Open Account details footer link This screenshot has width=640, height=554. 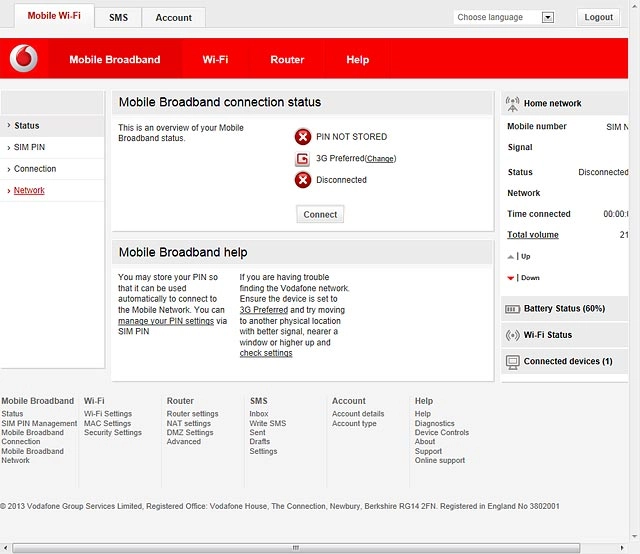[358, 414]
